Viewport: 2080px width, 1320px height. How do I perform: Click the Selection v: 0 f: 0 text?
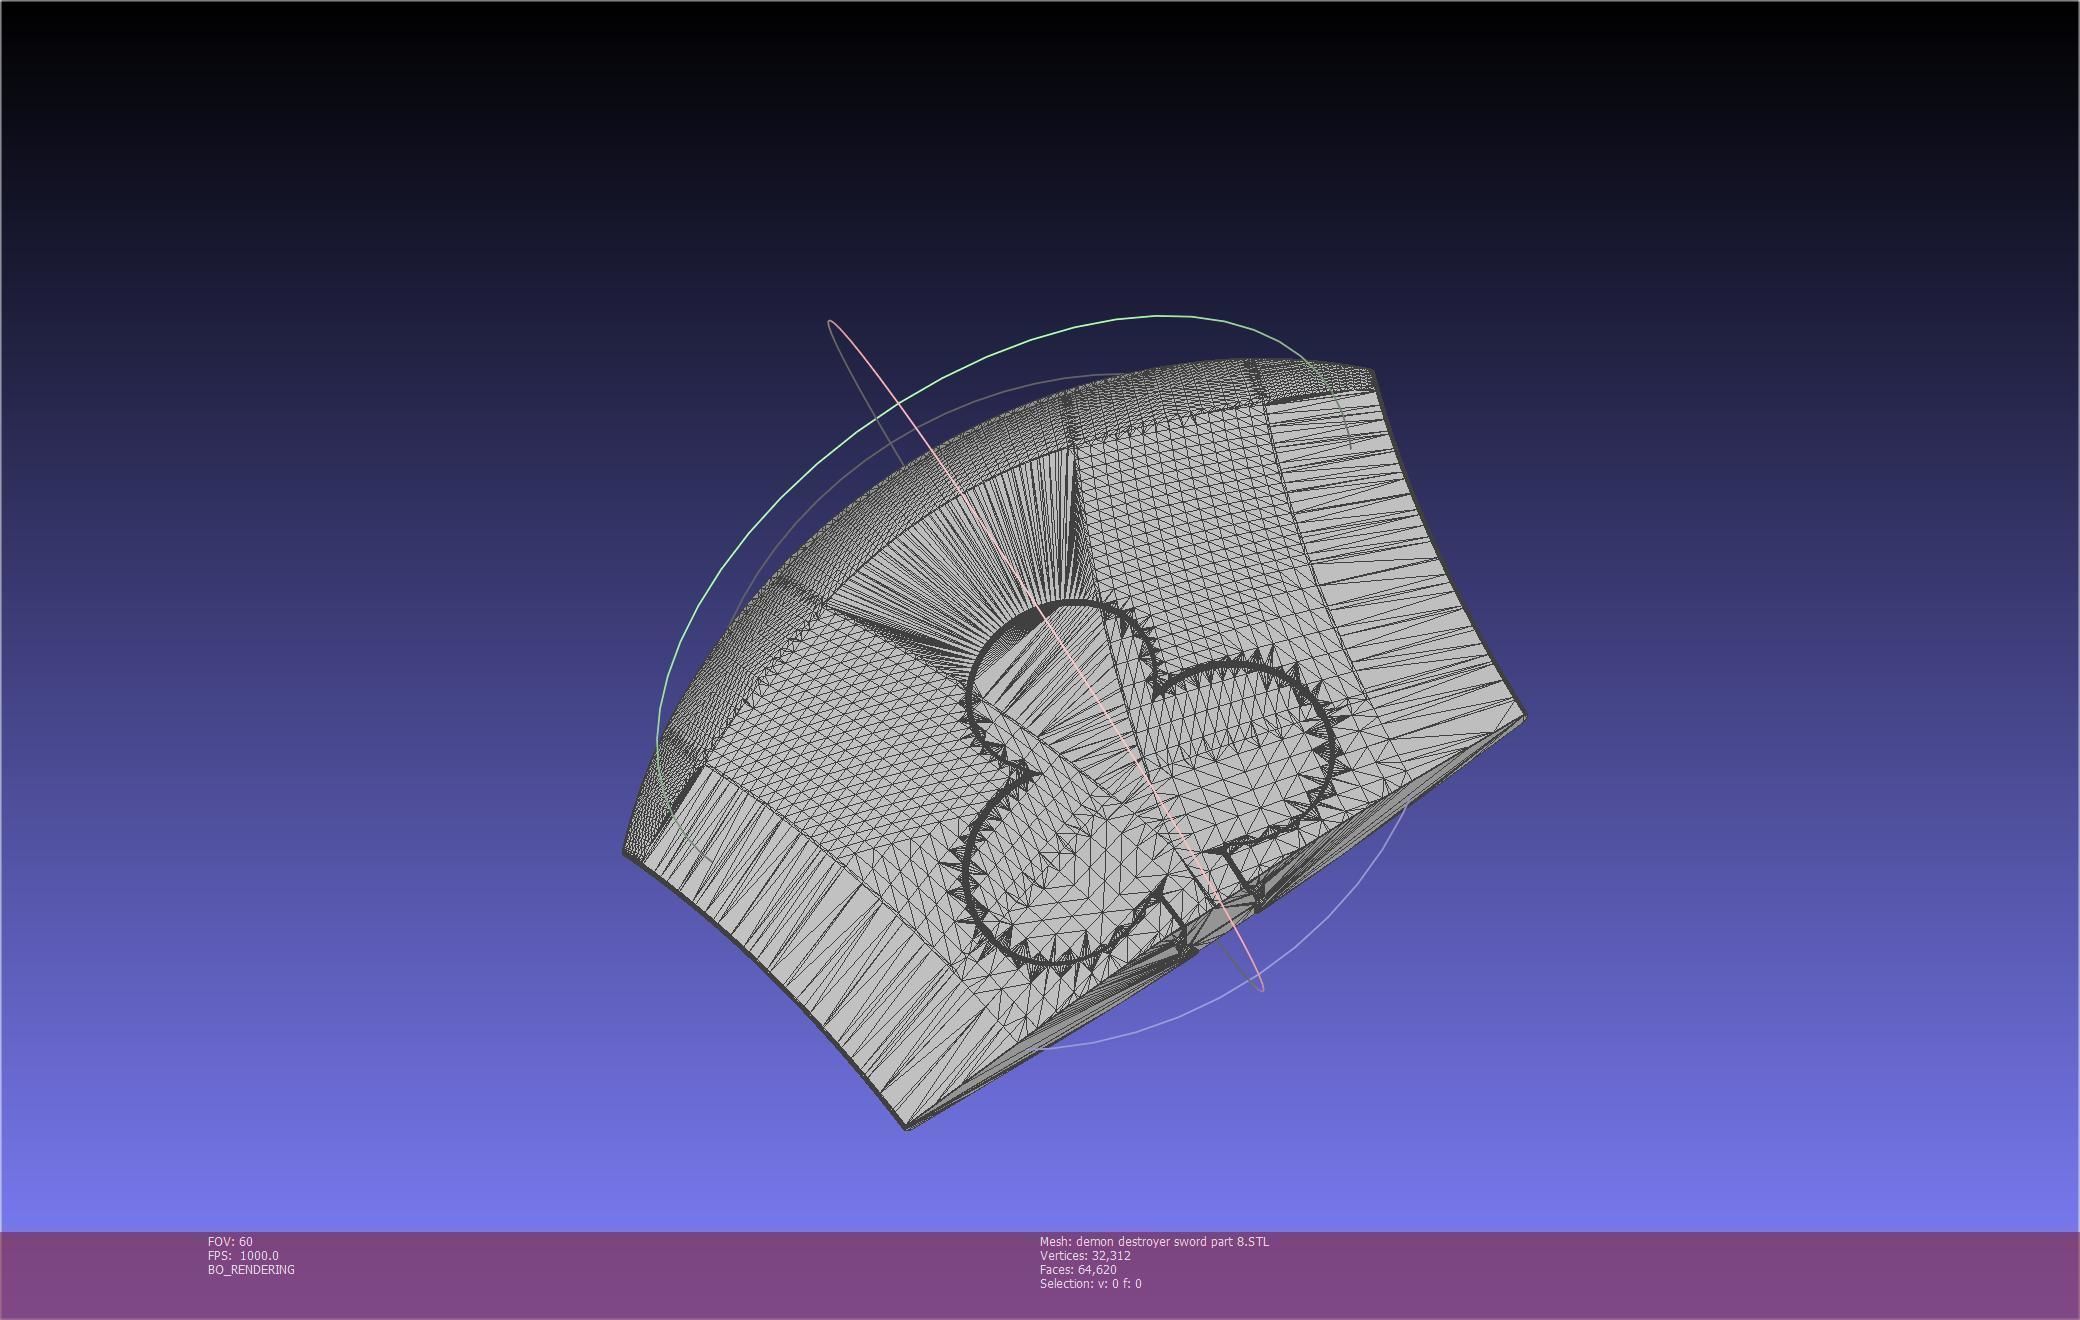point(1090,1283)
